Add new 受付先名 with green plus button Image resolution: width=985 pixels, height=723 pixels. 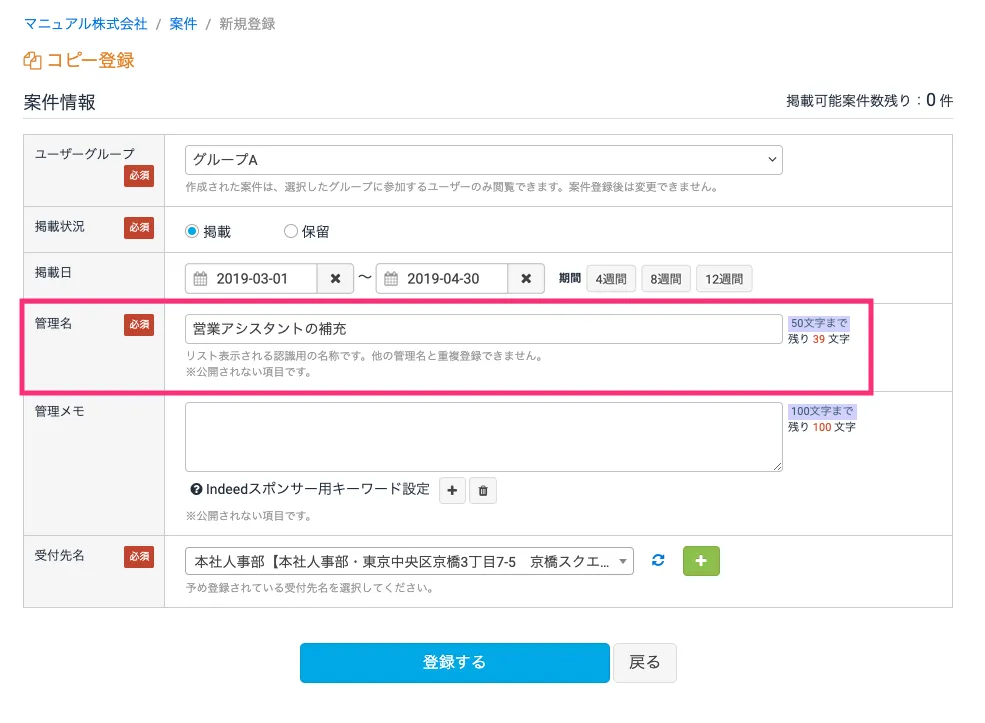tap(700, 561)
